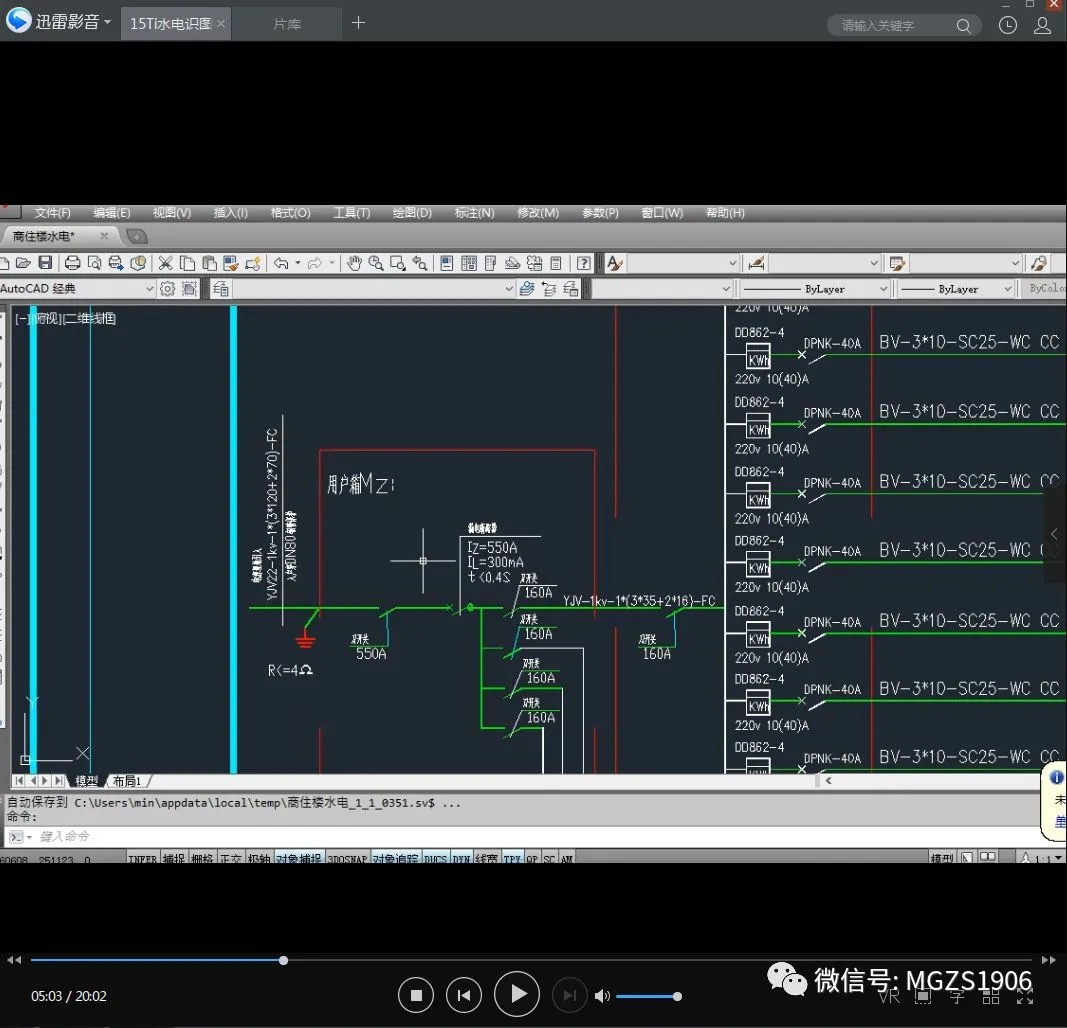Click the Undo arrow icon
This screenshot has width=1067, height=1028.
point(281,263)
